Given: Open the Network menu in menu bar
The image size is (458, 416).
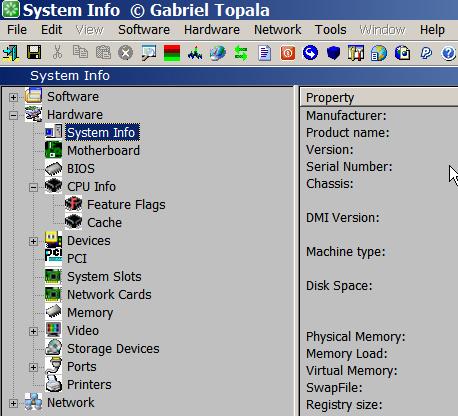Looking at the screenshot, I should (x=278, y=30).
